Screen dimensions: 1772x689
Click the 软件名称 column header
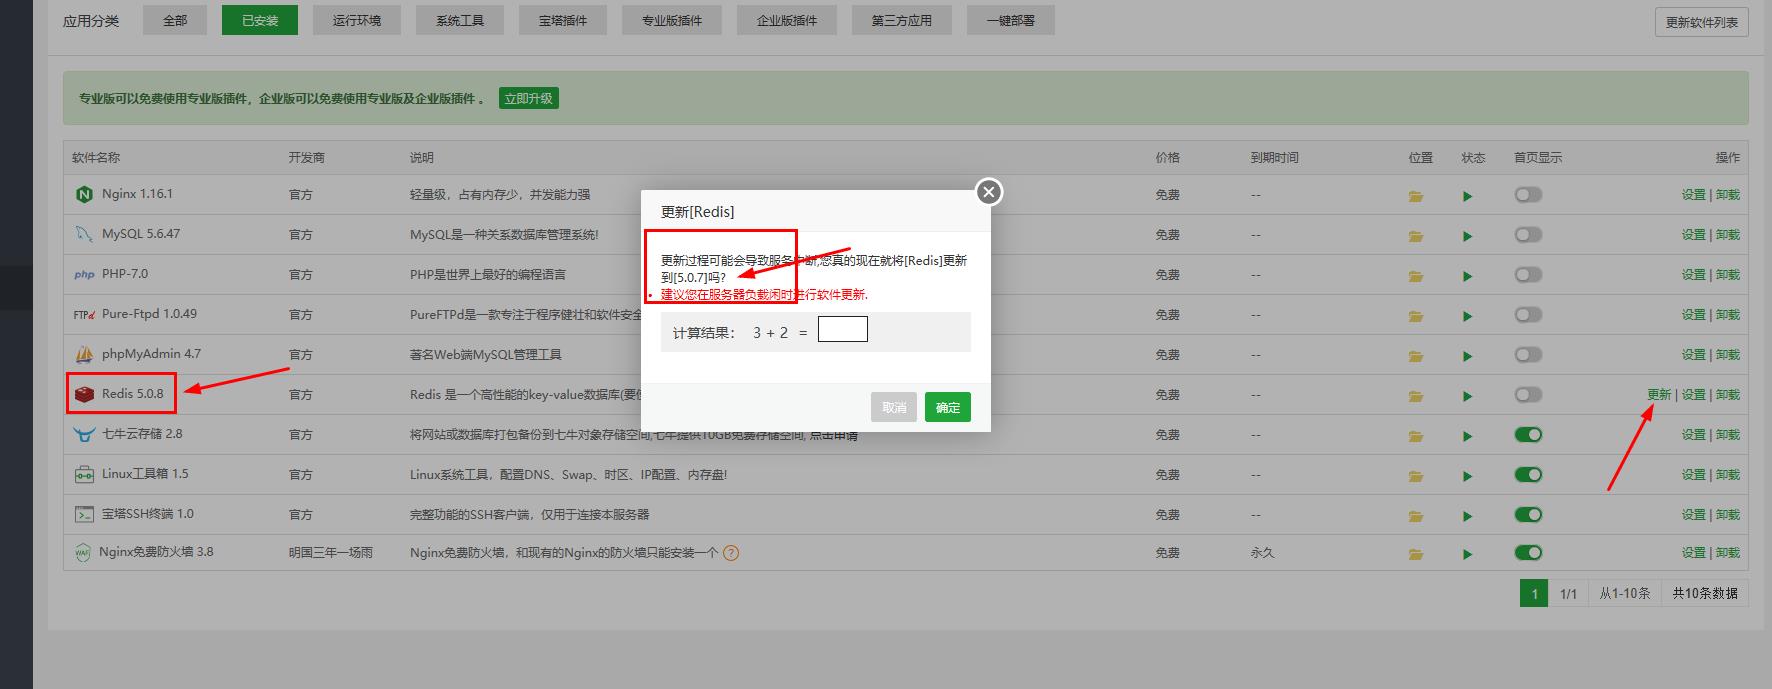[x=96, y=157]
